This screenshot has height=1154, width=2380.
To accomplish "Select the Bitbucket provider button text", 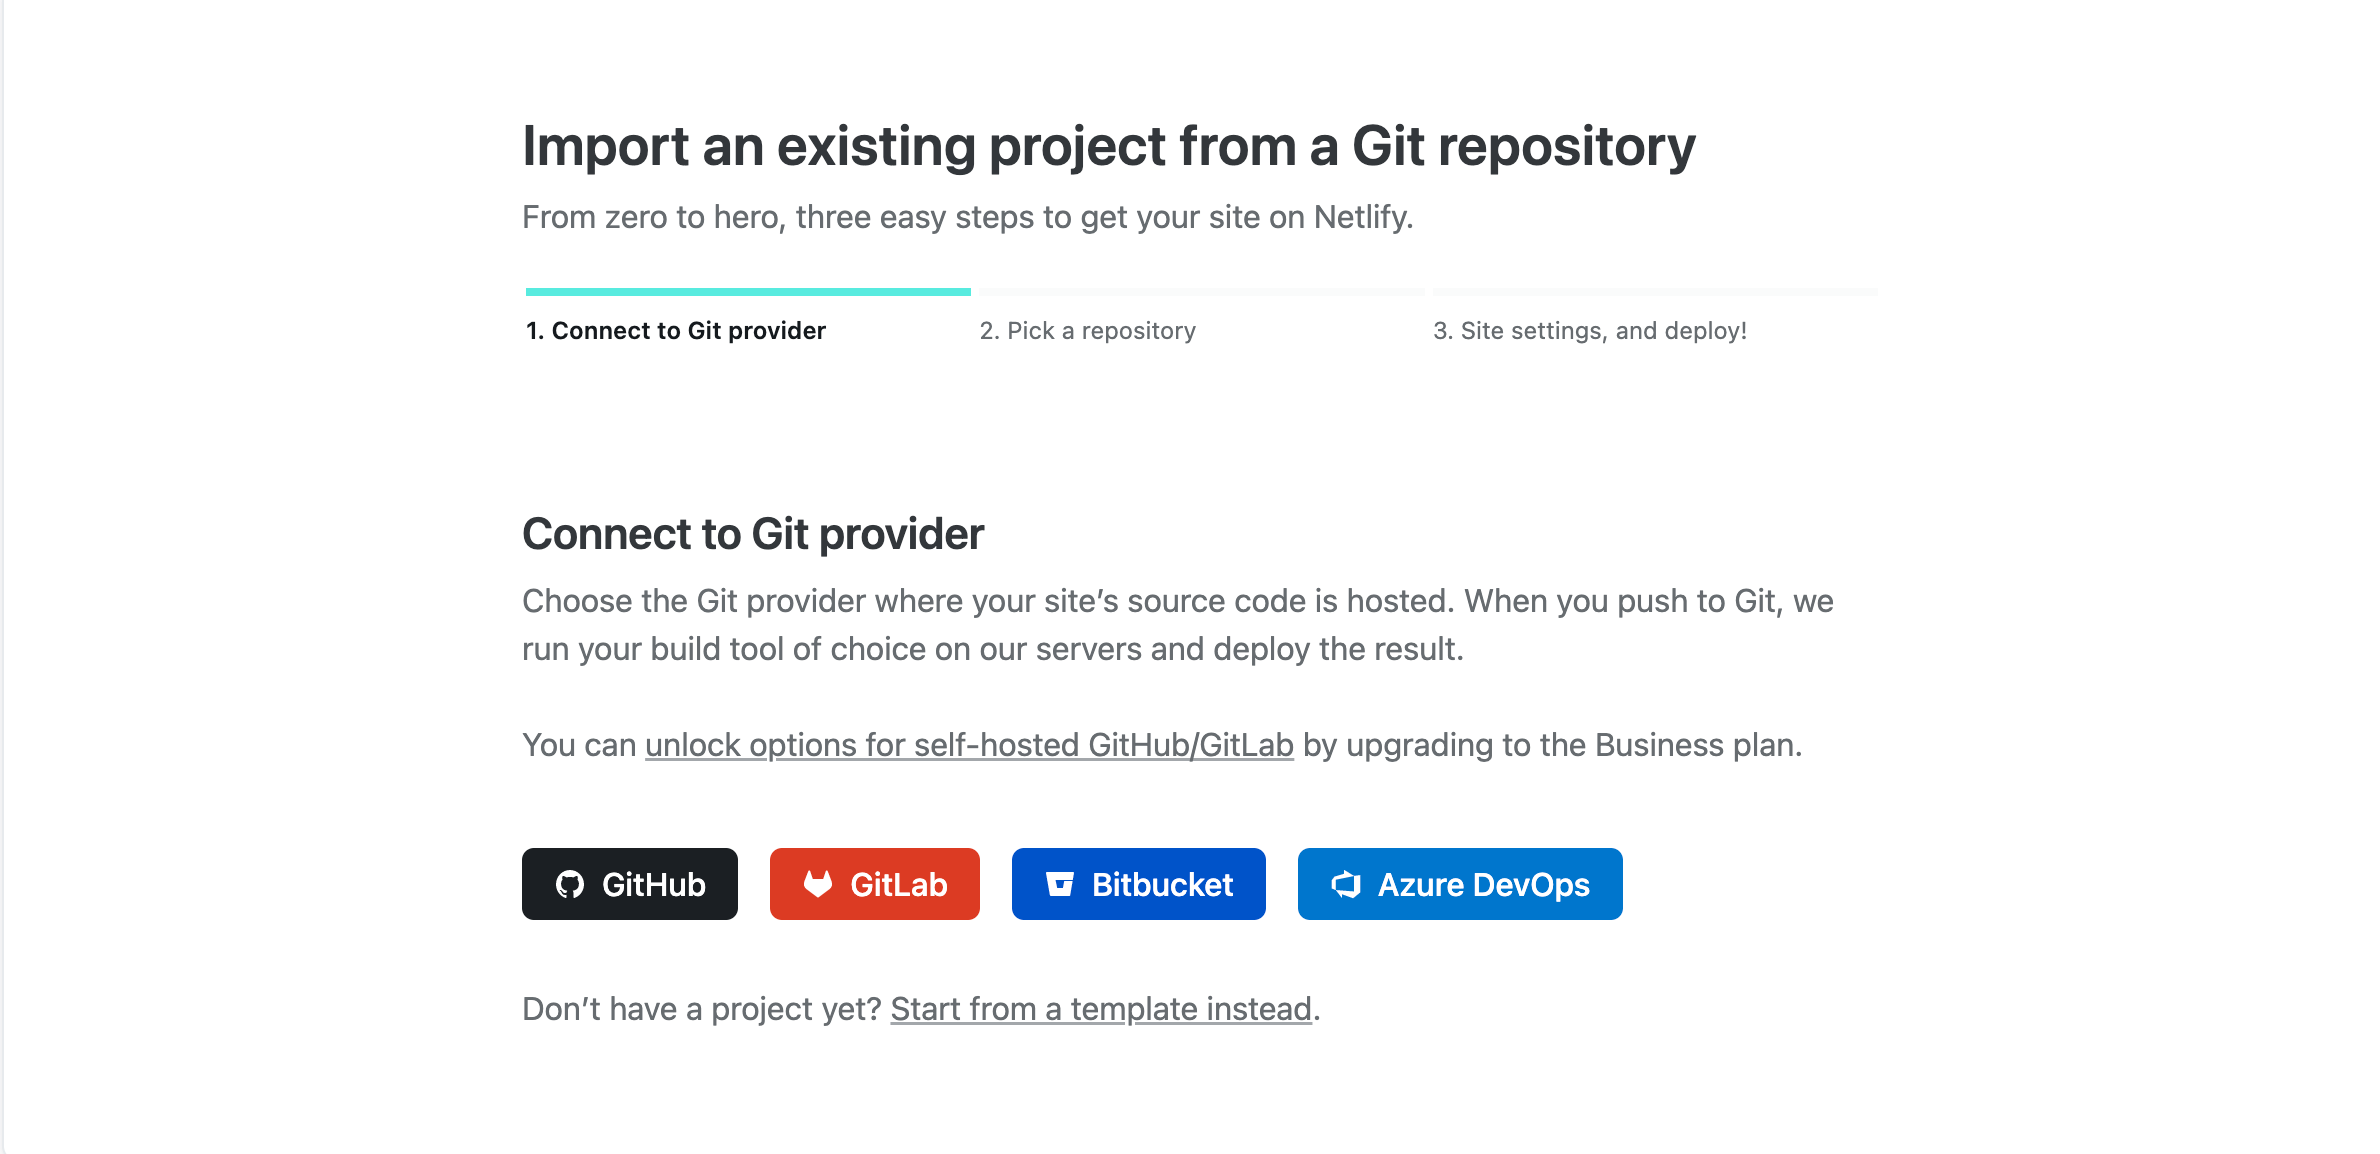I will (1162, 885).
